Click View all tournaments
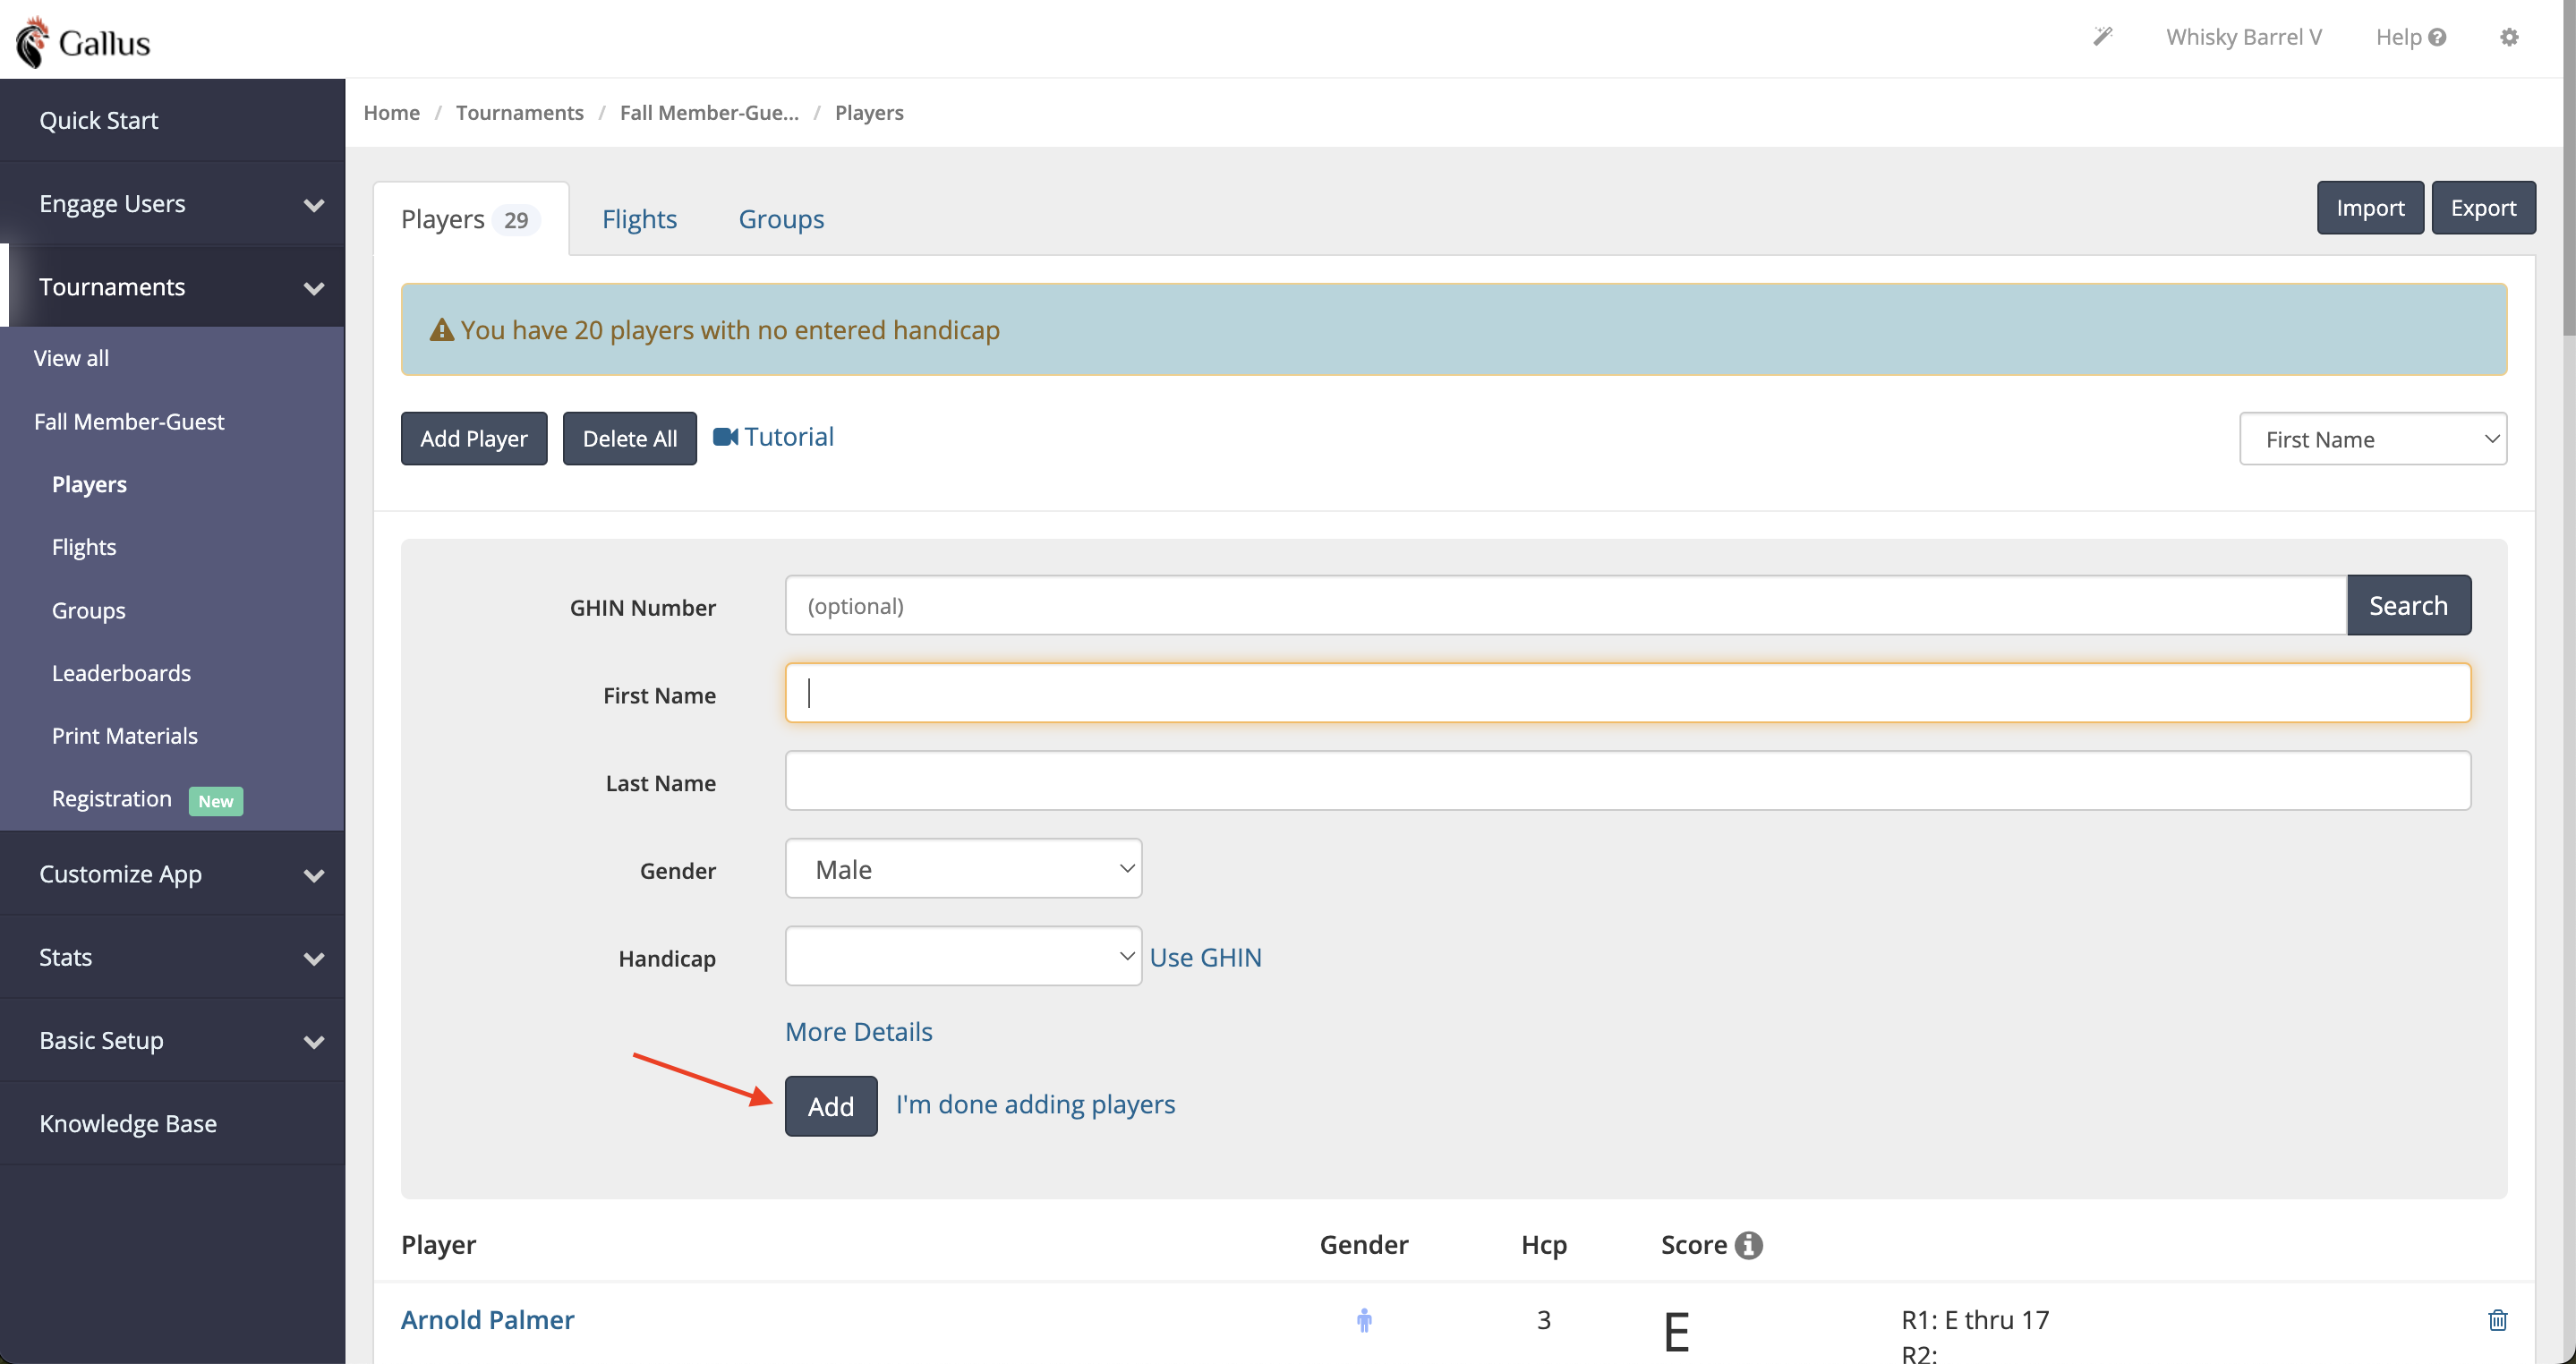This screenshot has width=2576, height=1364. 71,358
